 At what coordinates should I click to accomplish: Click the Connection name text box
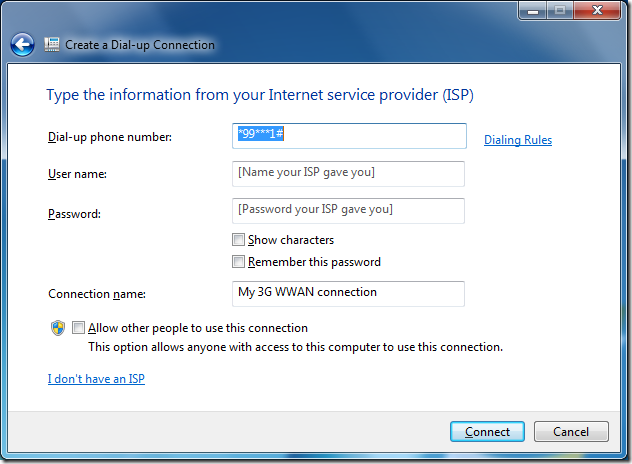pos(348,294)
